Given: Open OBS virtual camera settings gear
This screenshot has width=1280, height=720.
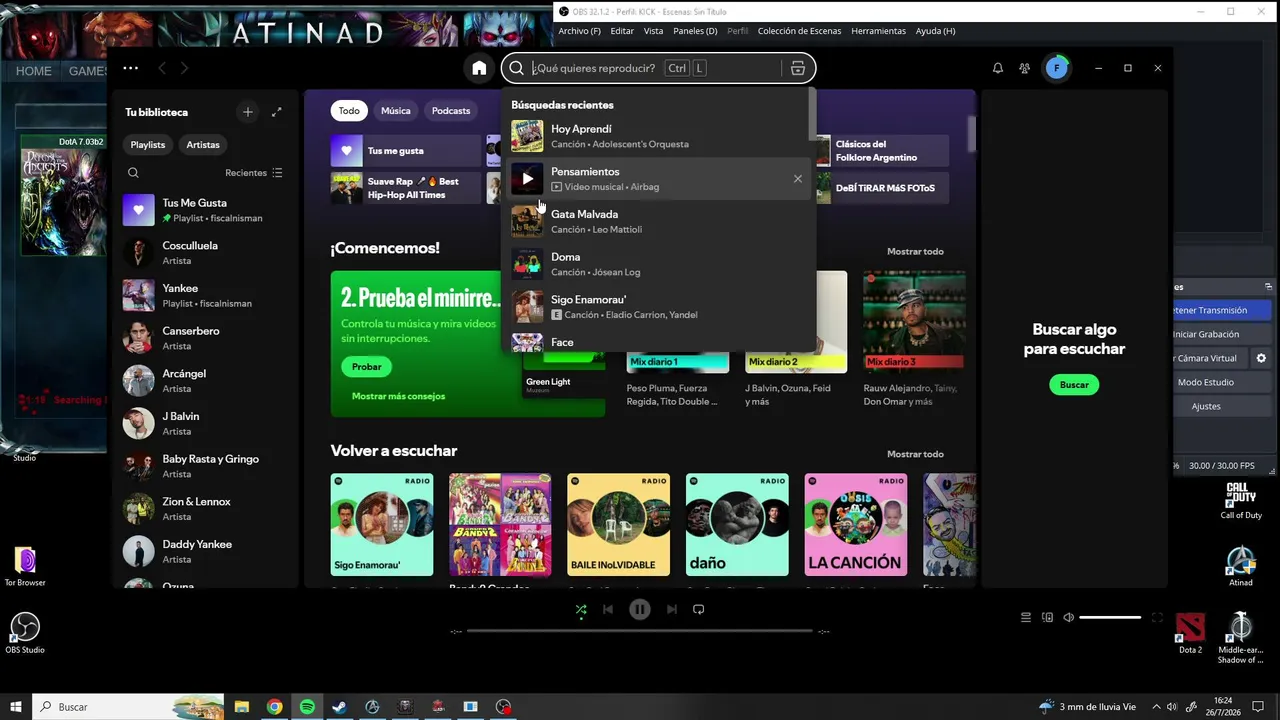Looking at the screenshot, I should coord(1261,358).
